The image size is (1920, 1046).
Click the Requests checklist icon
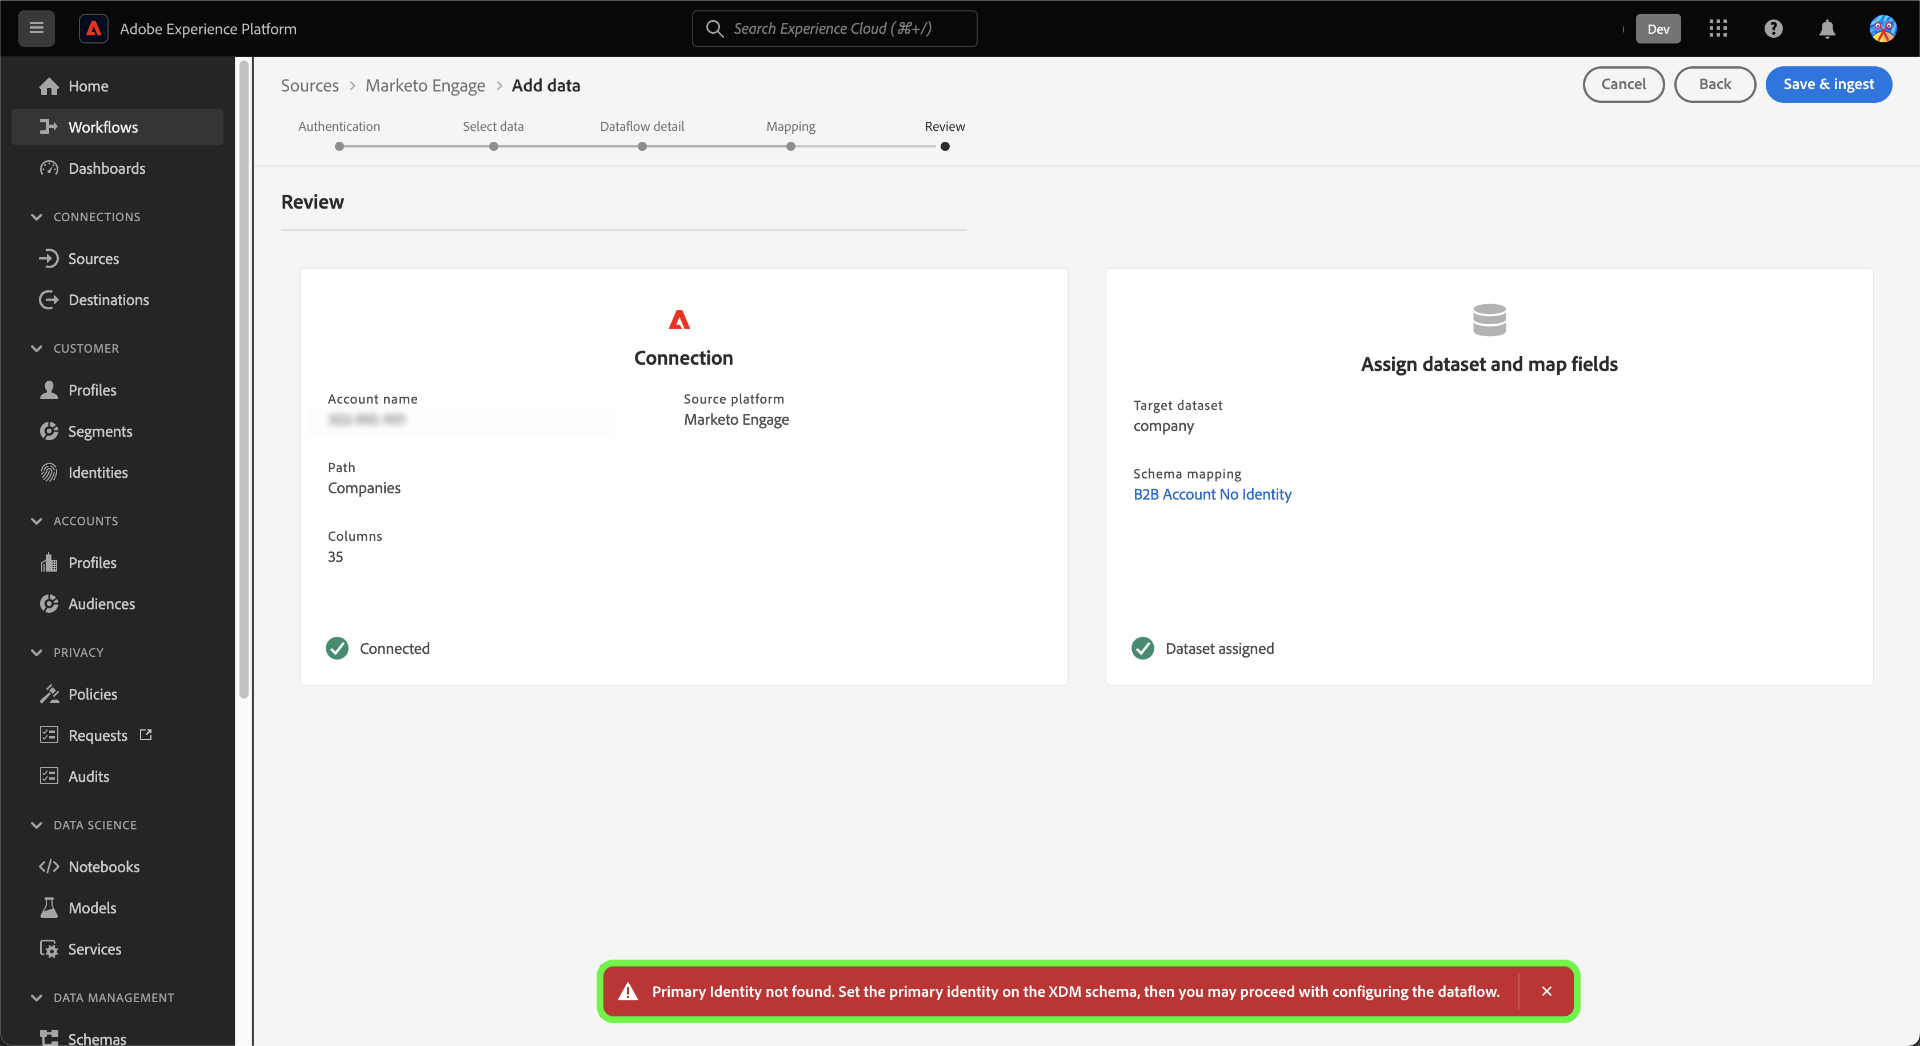pos(49,735)
